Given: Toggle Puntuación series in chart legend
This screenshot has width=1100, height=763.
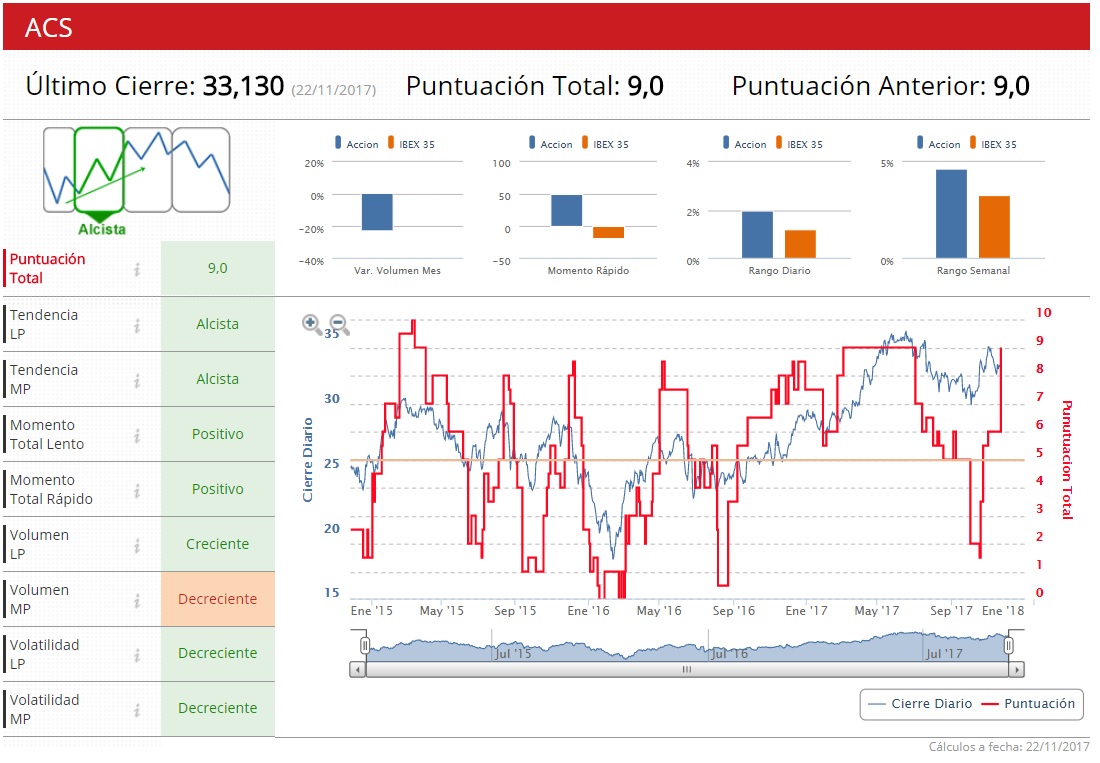Looking at the screenshot, I should [1028, 703].
